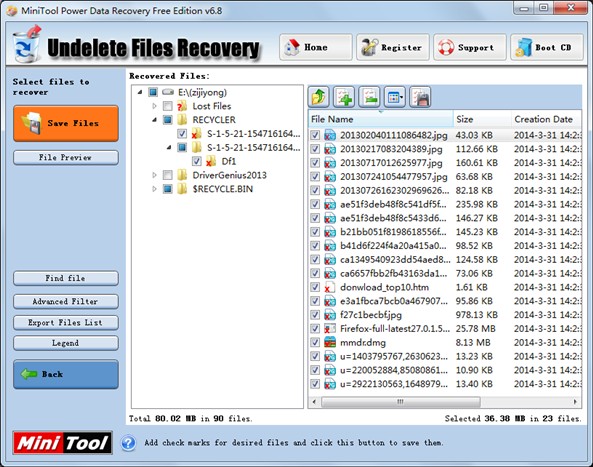Click Export Files List
This screenshot has height=467, width=593.
(x=66, y=323)
